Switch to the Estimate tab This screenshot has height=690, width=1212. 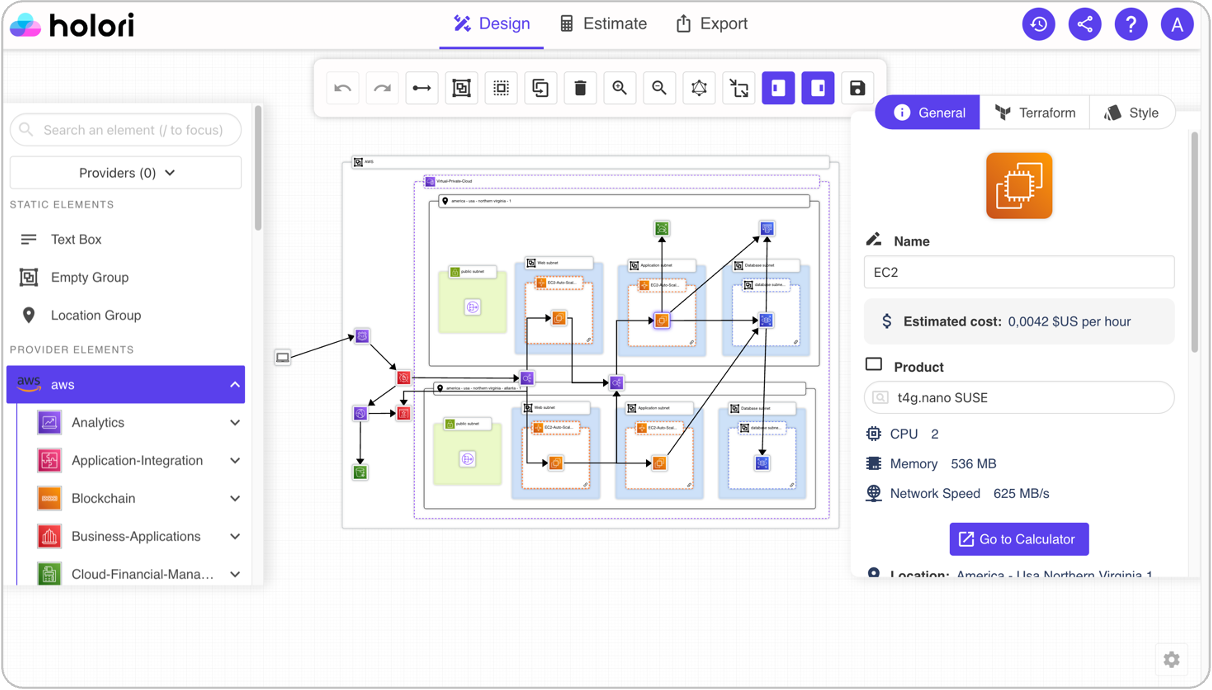click(603, 24)
